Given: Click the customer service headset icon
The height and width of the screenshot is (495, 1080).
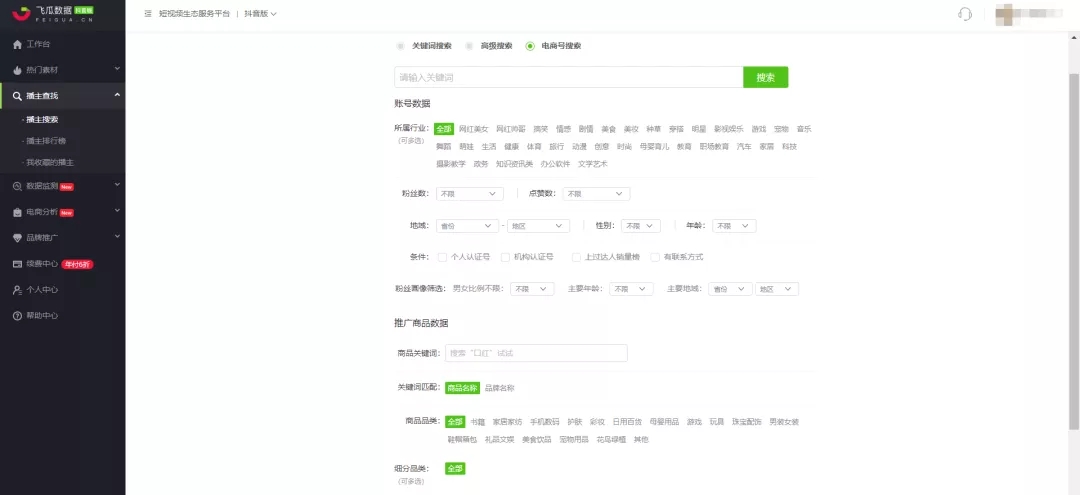Looking at the screenshot, I should 964,14.
